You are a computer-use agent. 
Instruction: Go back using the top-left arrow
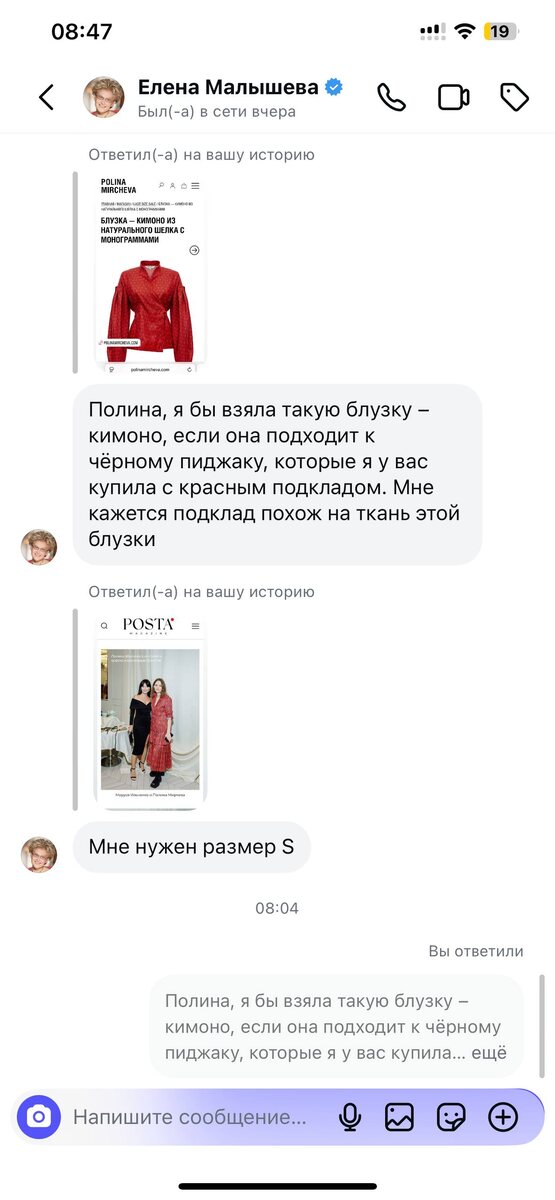(x=46, y=97)
